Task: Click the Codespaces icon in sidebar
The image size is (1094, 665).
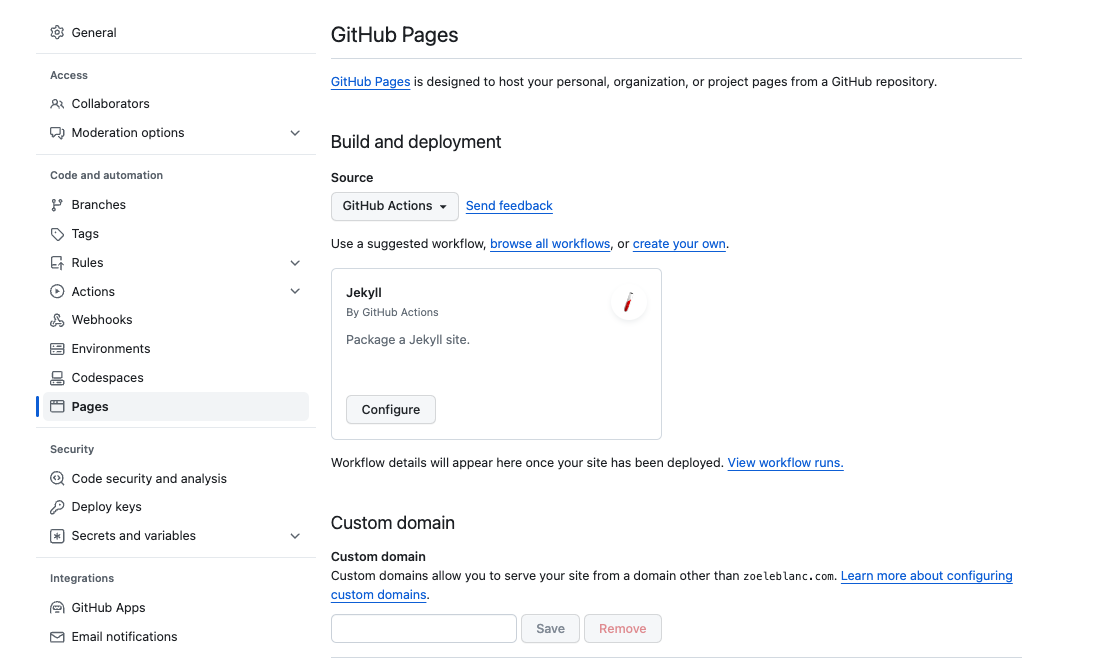Action: tap(57, 378)
